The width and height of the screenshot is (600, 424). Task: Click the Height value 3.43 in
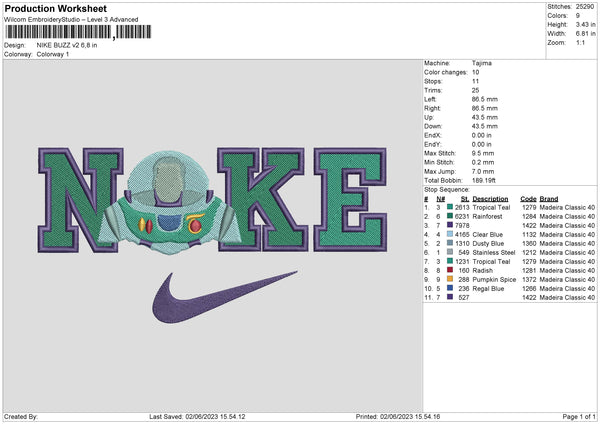coord(585,24)
